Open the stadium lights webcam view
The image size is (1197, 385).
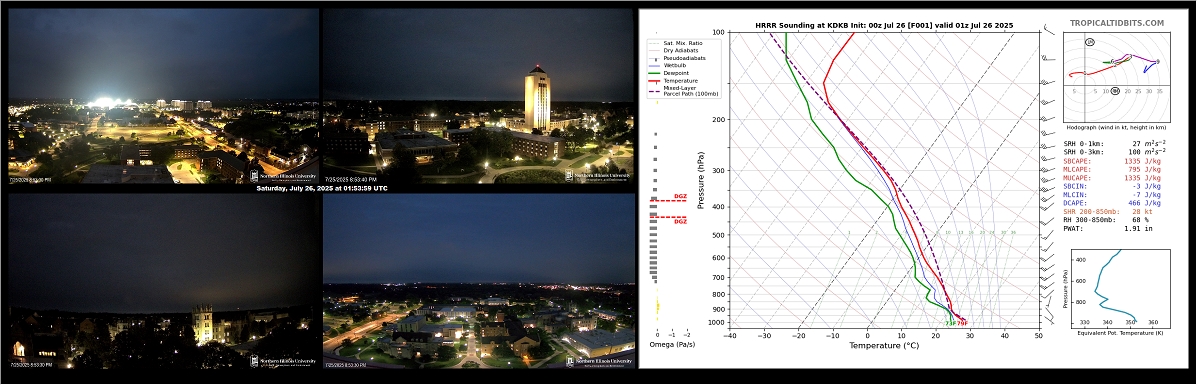pos(163,96)
